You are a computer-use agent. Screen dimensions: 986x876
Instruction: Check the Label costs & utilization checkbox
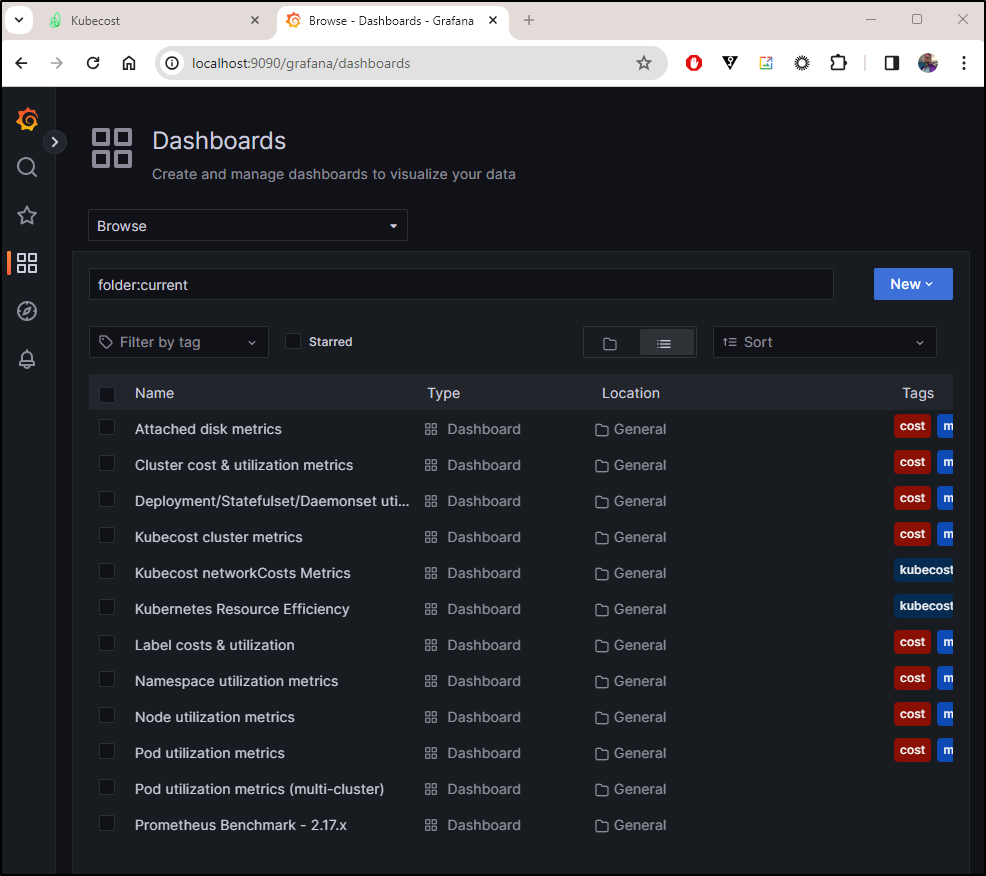coord(107,643)
